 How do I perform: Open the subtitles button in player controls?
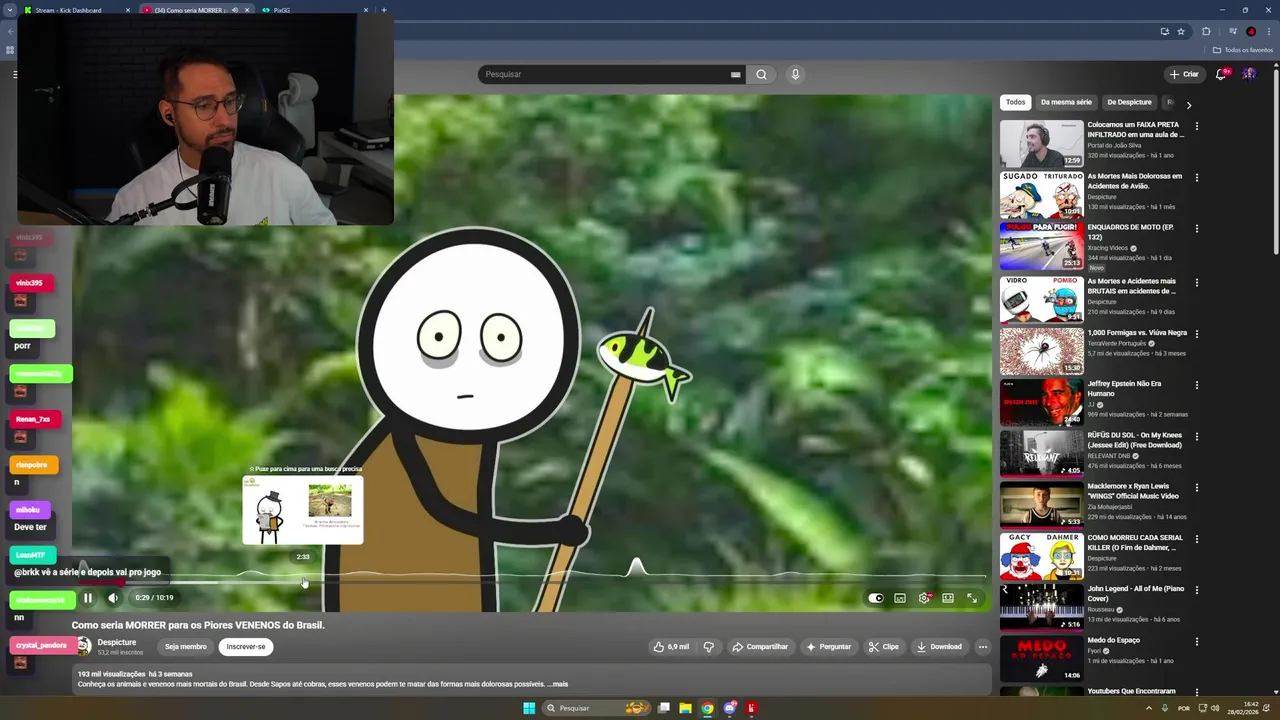900,598
